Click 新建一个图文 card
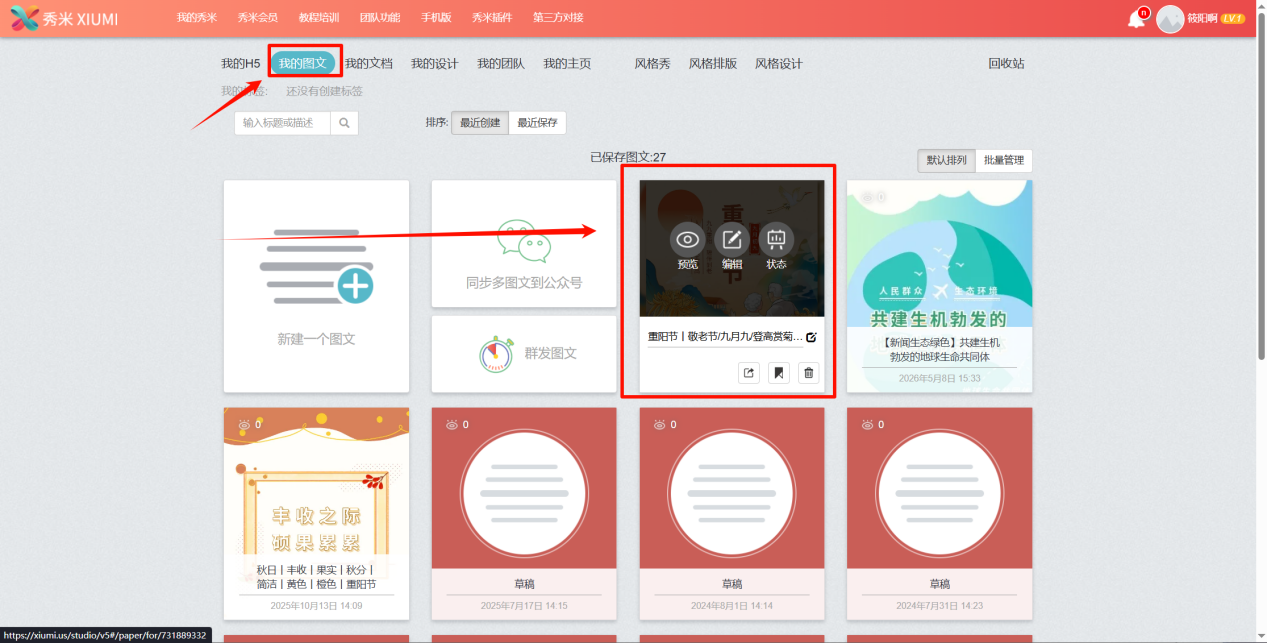This screenshot has width=1267, height=643. click(316, 286)
